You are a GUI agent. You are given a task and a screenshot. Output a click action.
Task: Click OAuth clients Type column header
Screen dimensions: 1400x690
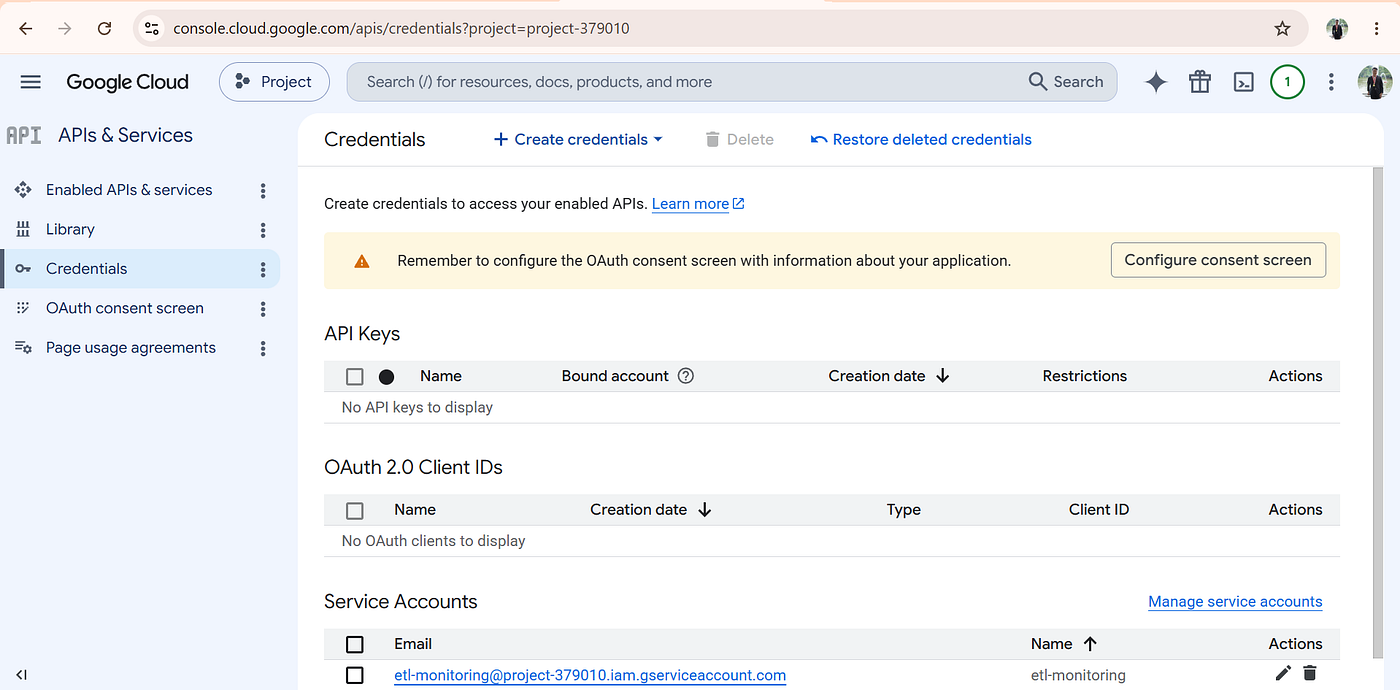(903, 509)
